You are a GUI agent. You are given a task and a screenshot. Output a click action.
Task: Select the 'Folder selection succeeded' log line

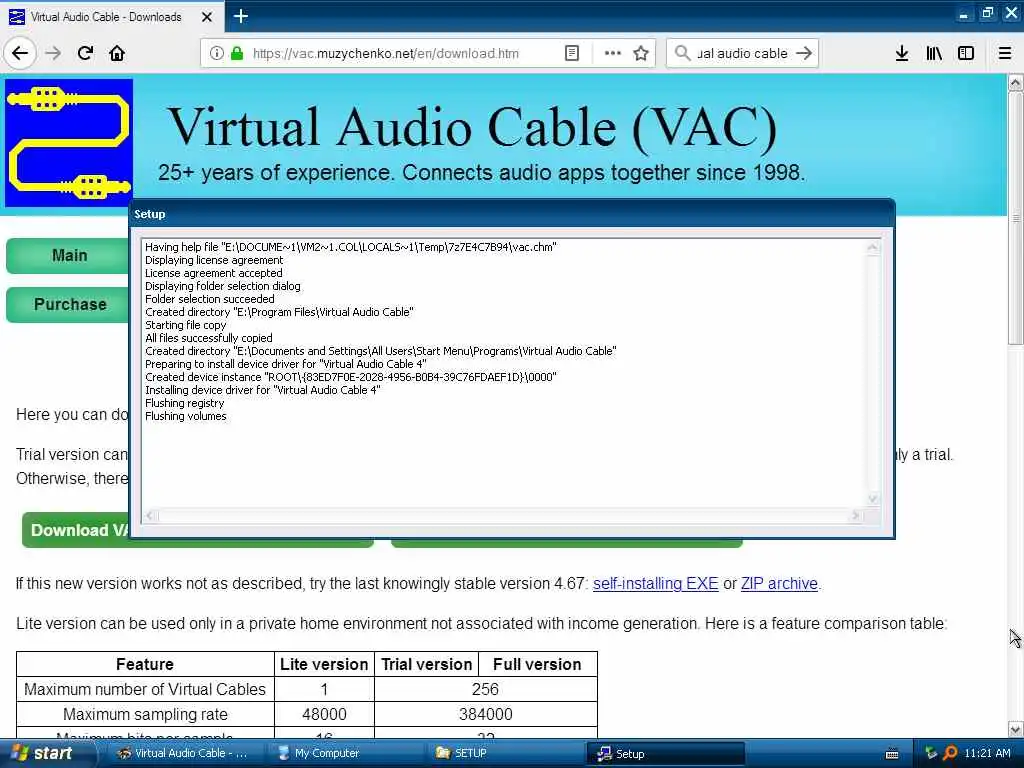click(210, 298)
